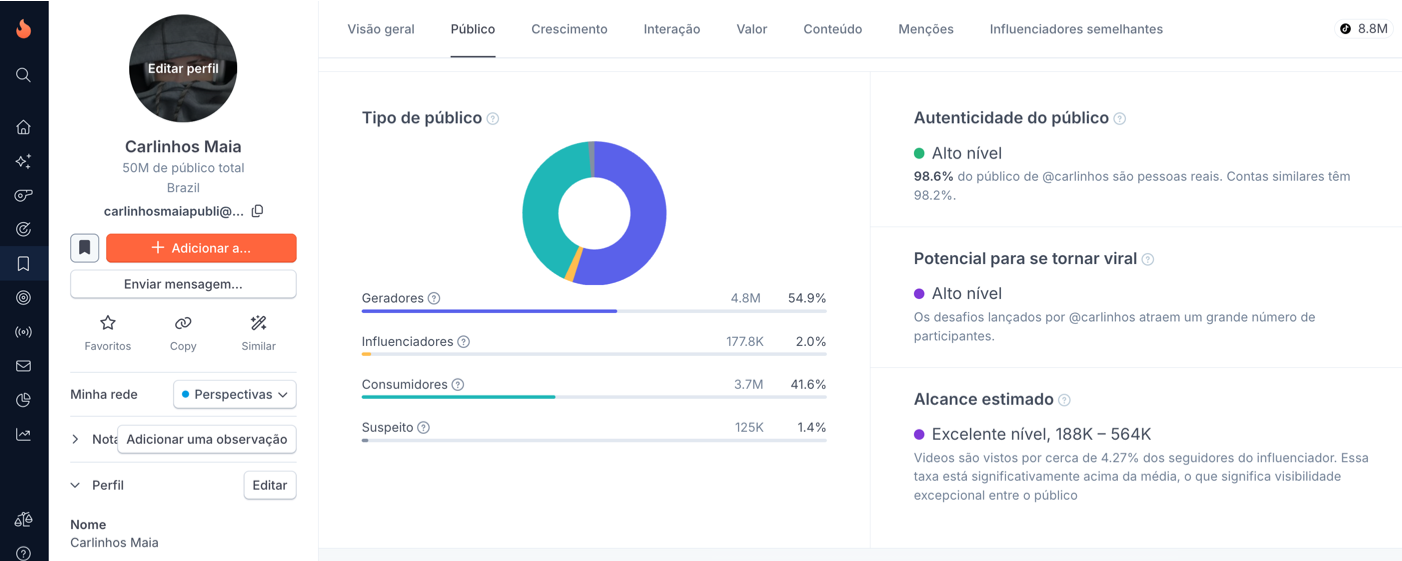Screen dimensions: 1402x561
Task: Click the Adicionar a... button
Action: click(x=201, y=248)
